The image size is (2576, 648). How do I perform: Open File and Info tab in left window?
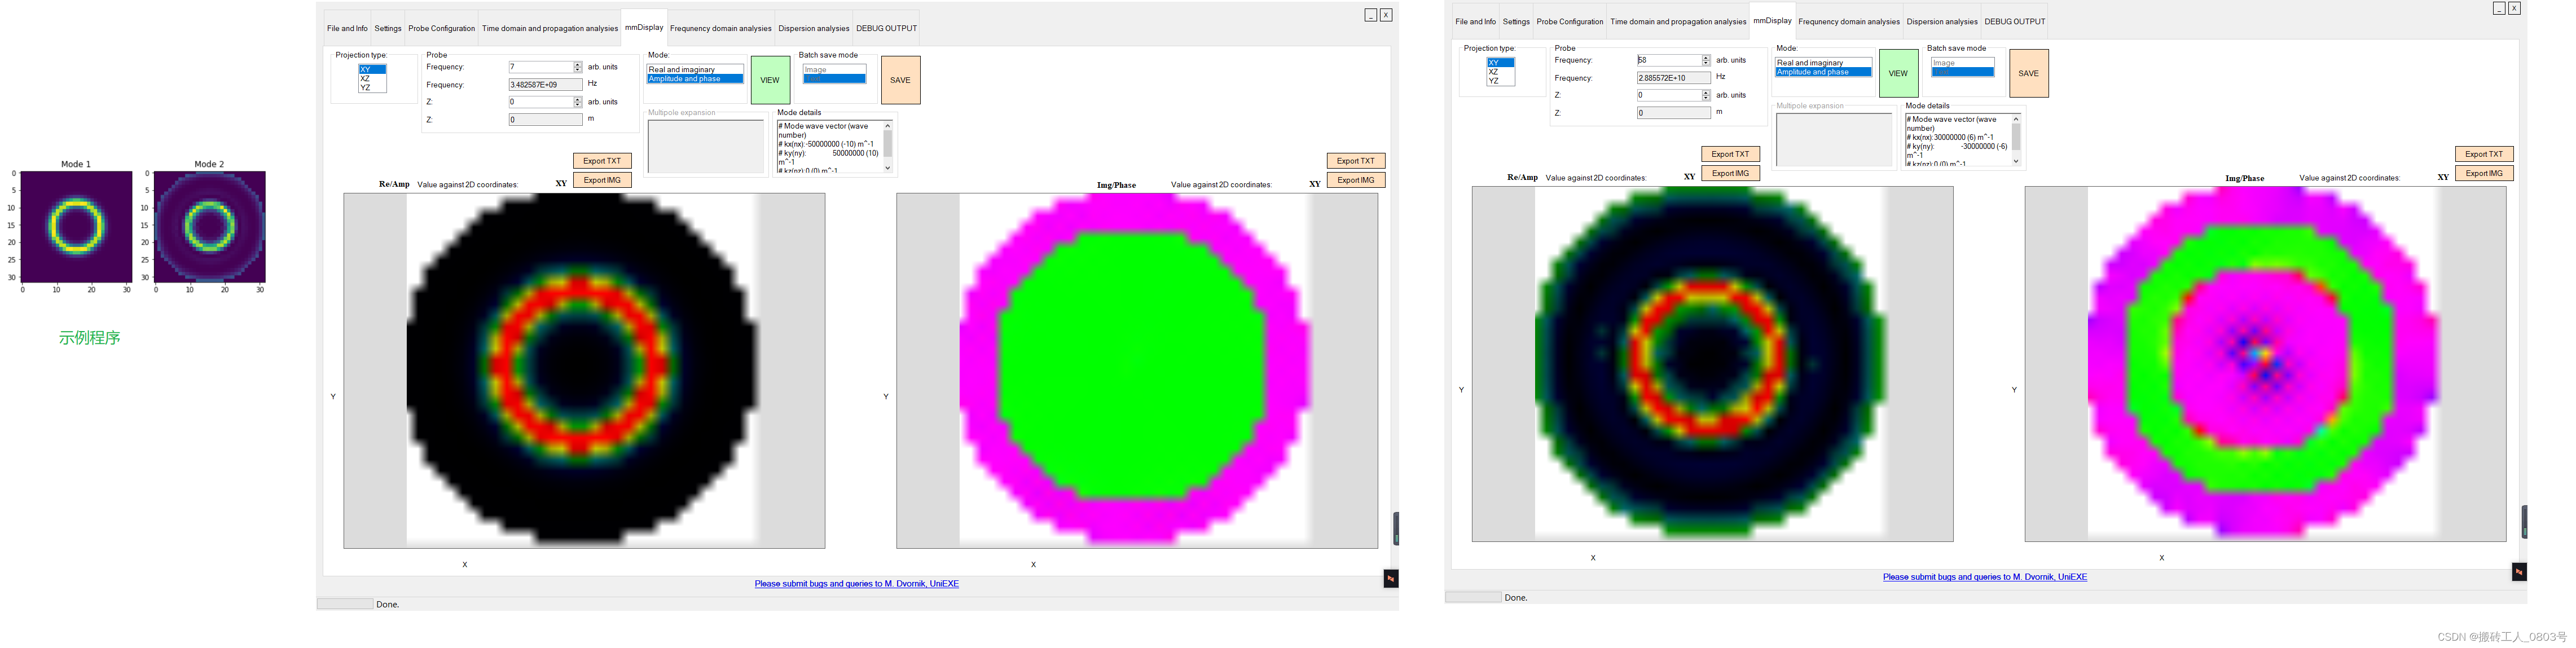pyautogui.click(x=347, y=28)
